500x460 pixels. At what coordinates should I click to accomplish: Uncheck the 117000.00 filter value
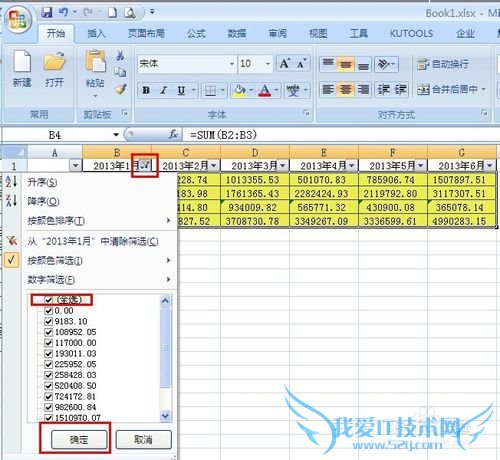(x=49, y=343)
